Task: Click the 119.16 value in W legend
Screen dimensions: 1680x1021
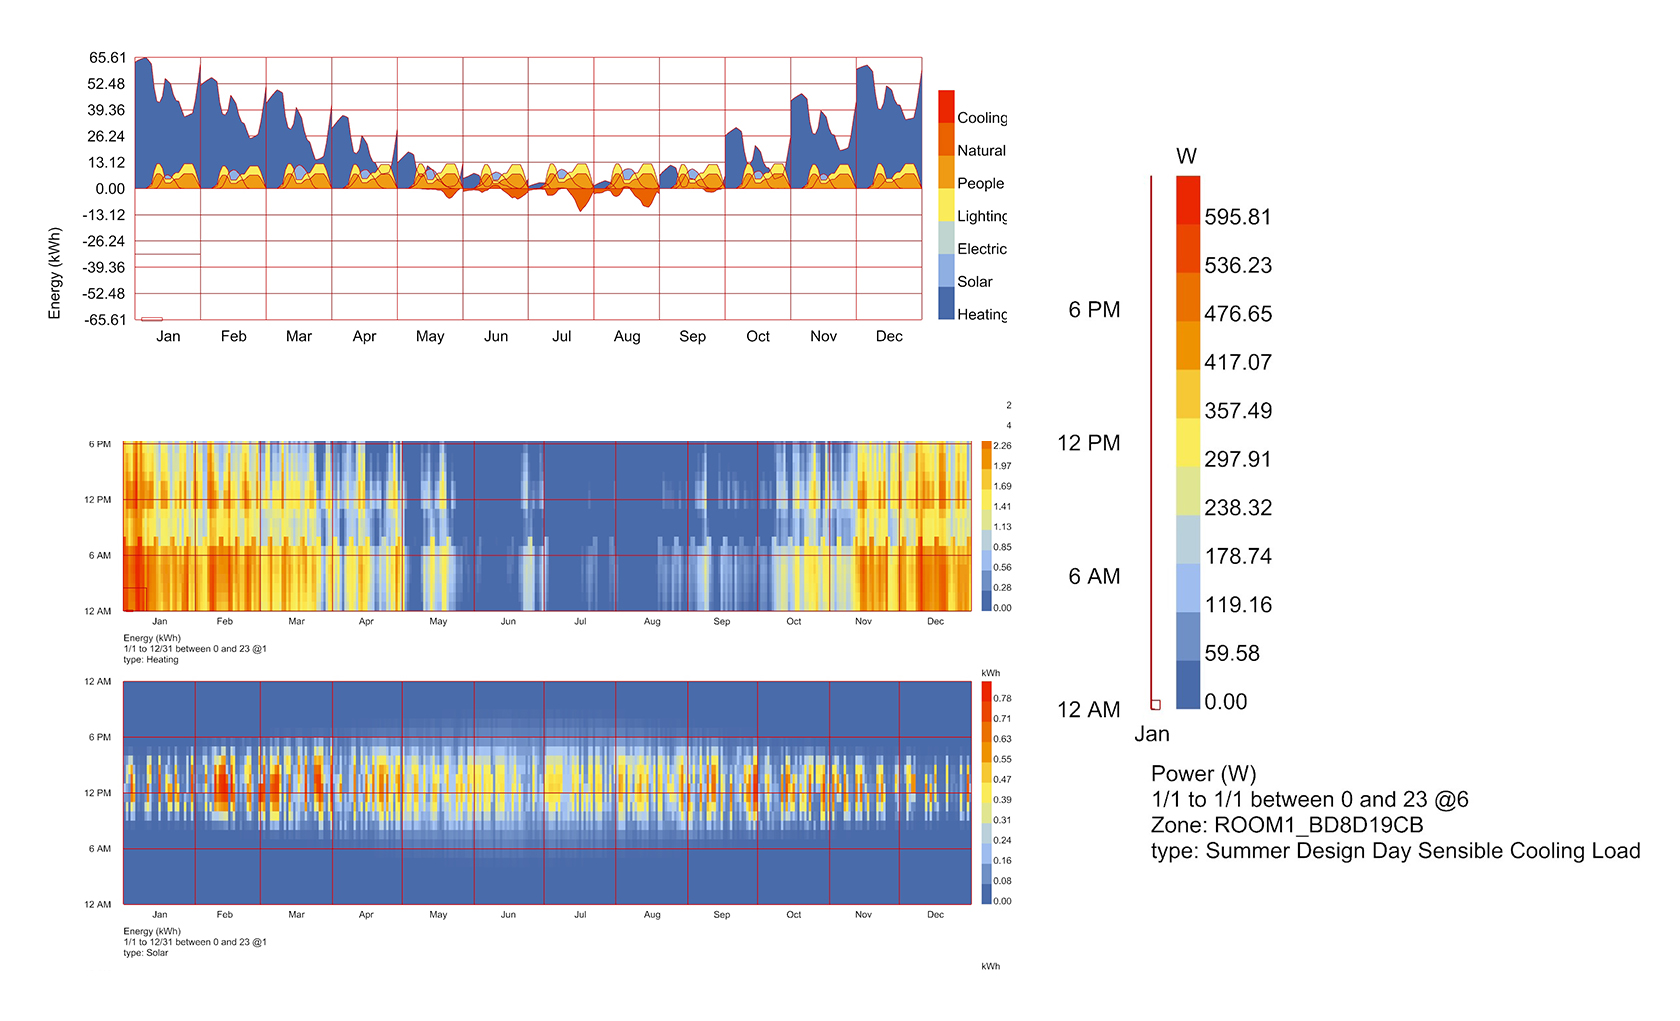Action: point(1238,605)
